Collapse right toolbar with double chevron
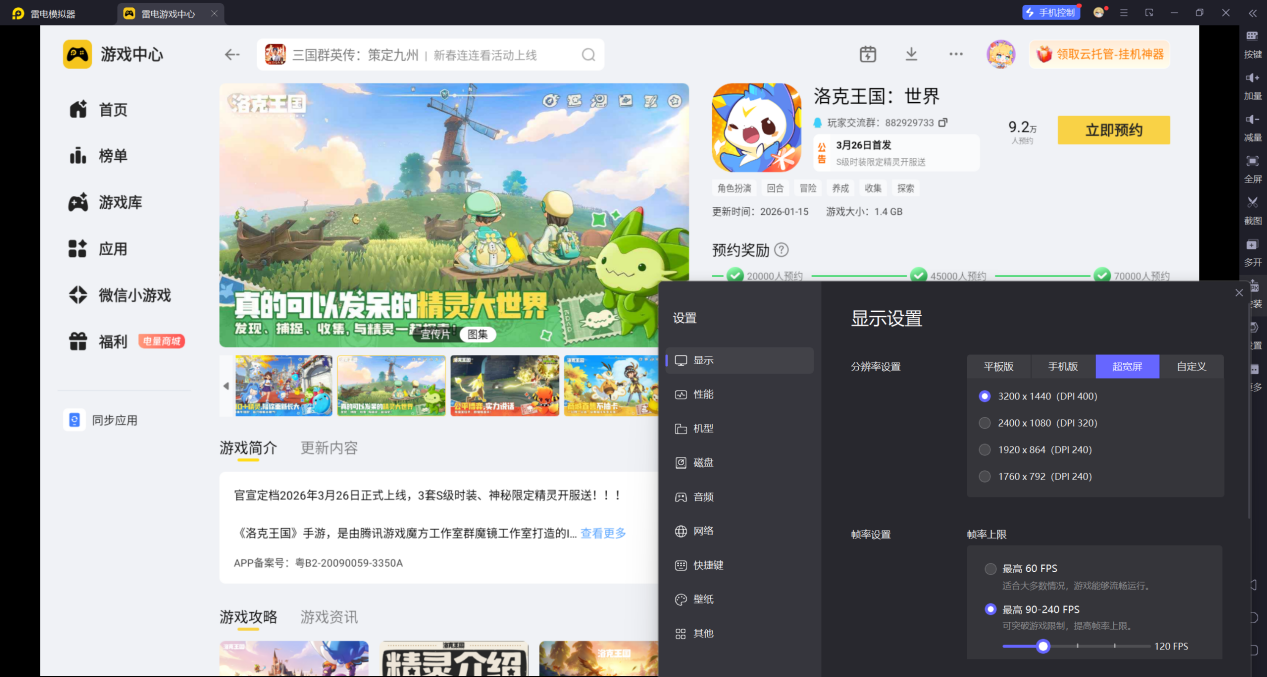The width and height of the screenshot is (1267, 677). 1252,13
